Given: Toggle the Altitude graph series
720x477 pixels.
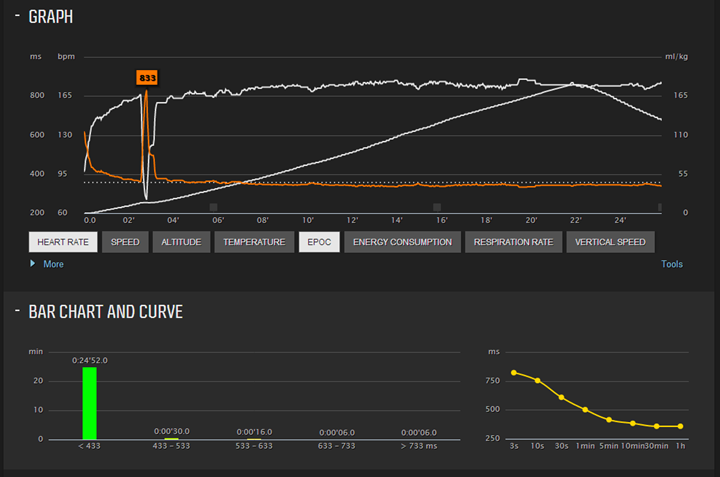Looking at the screenshot, I should pos(181,242).
